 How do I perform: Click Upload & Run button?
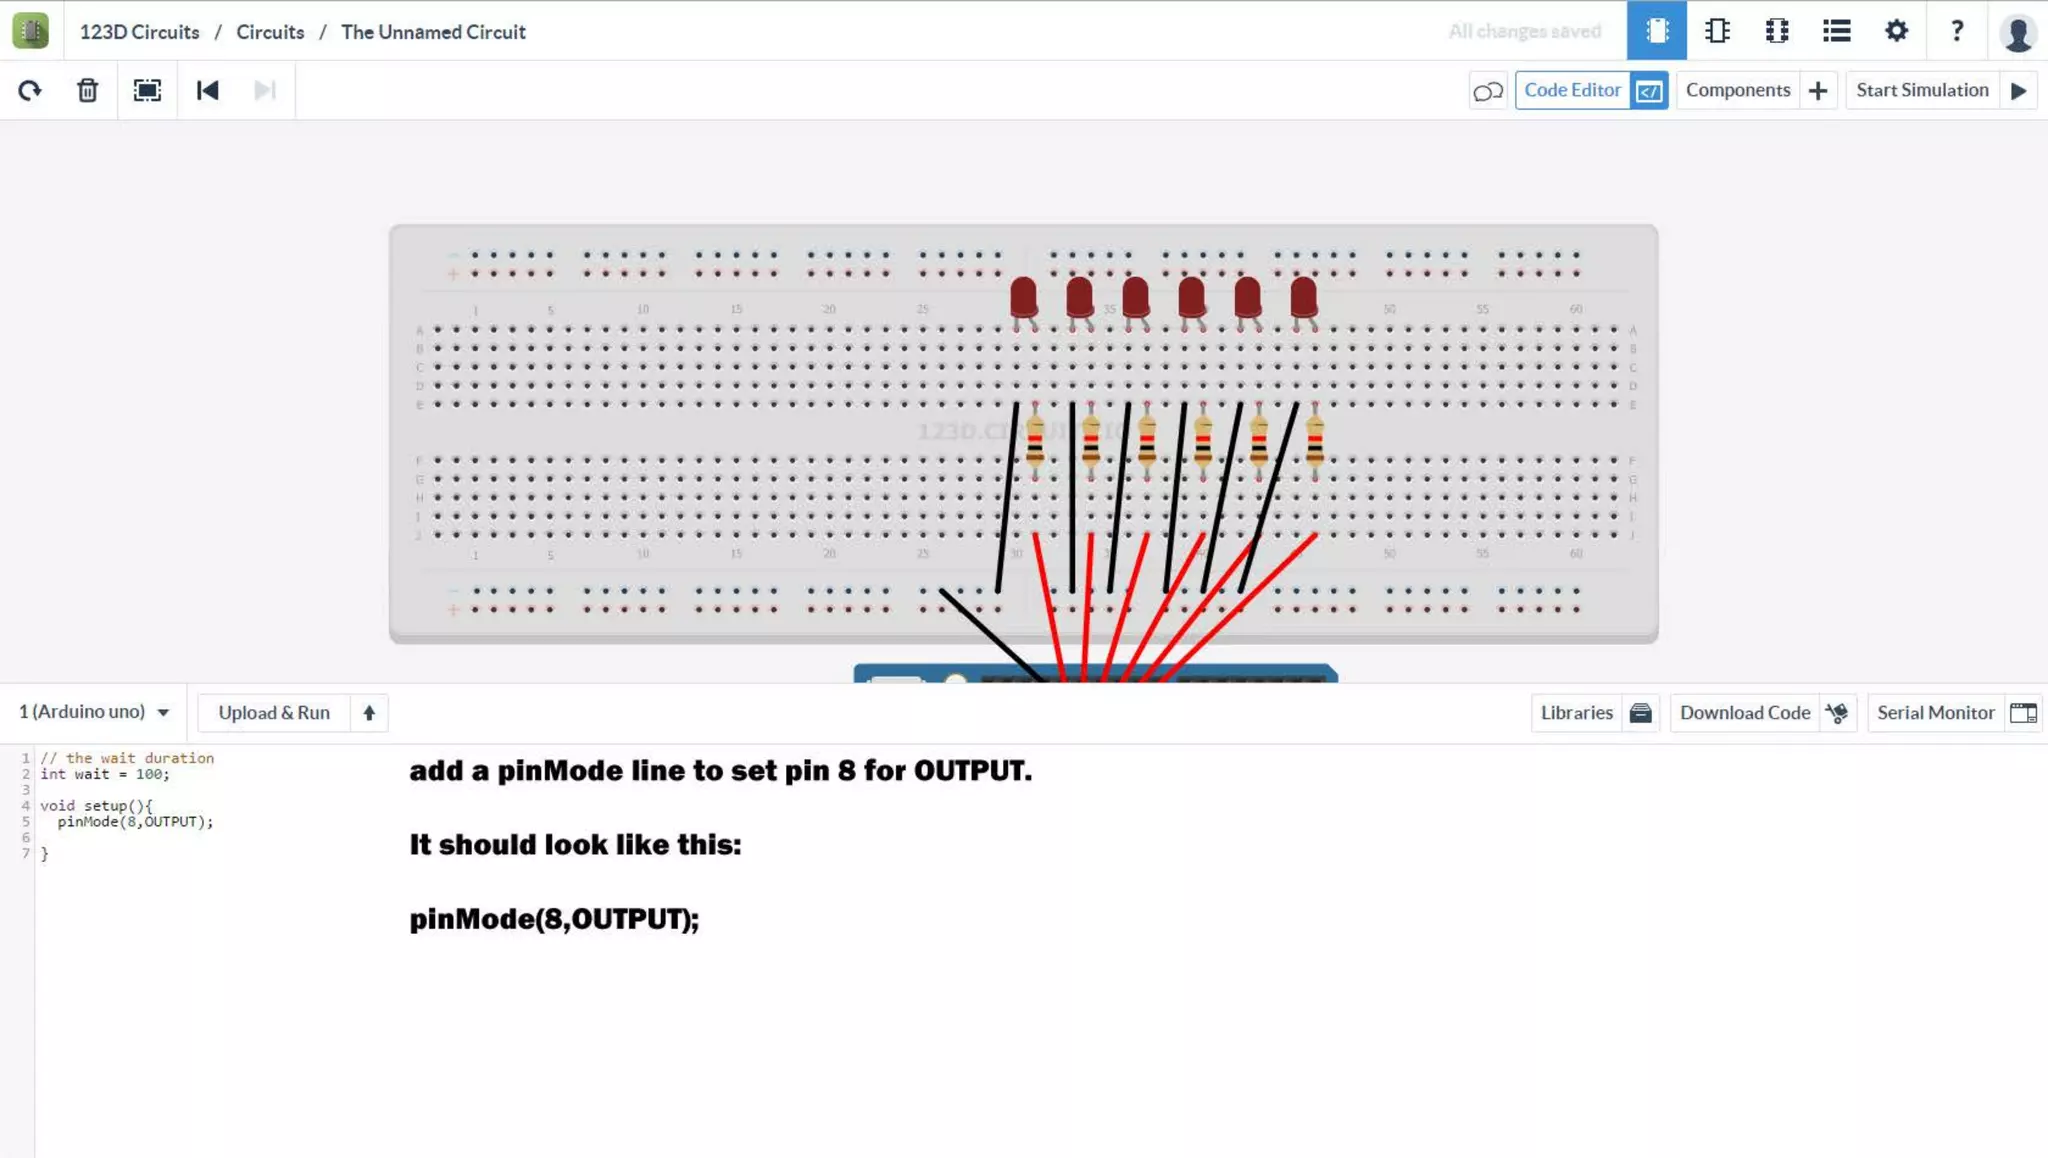click(x=274, y=713)
